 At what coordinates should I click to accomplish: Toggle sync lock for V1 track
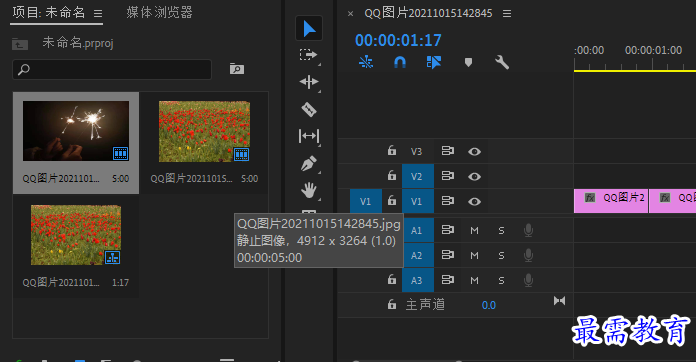(447, 201)
